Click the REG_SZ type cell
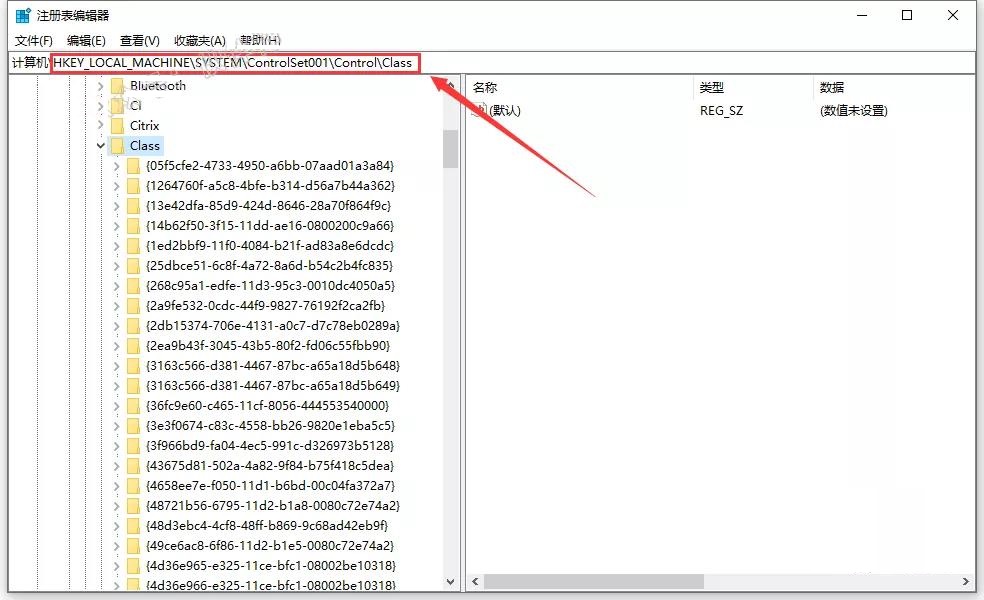The image size is (984, 600). tap(722, 111)
